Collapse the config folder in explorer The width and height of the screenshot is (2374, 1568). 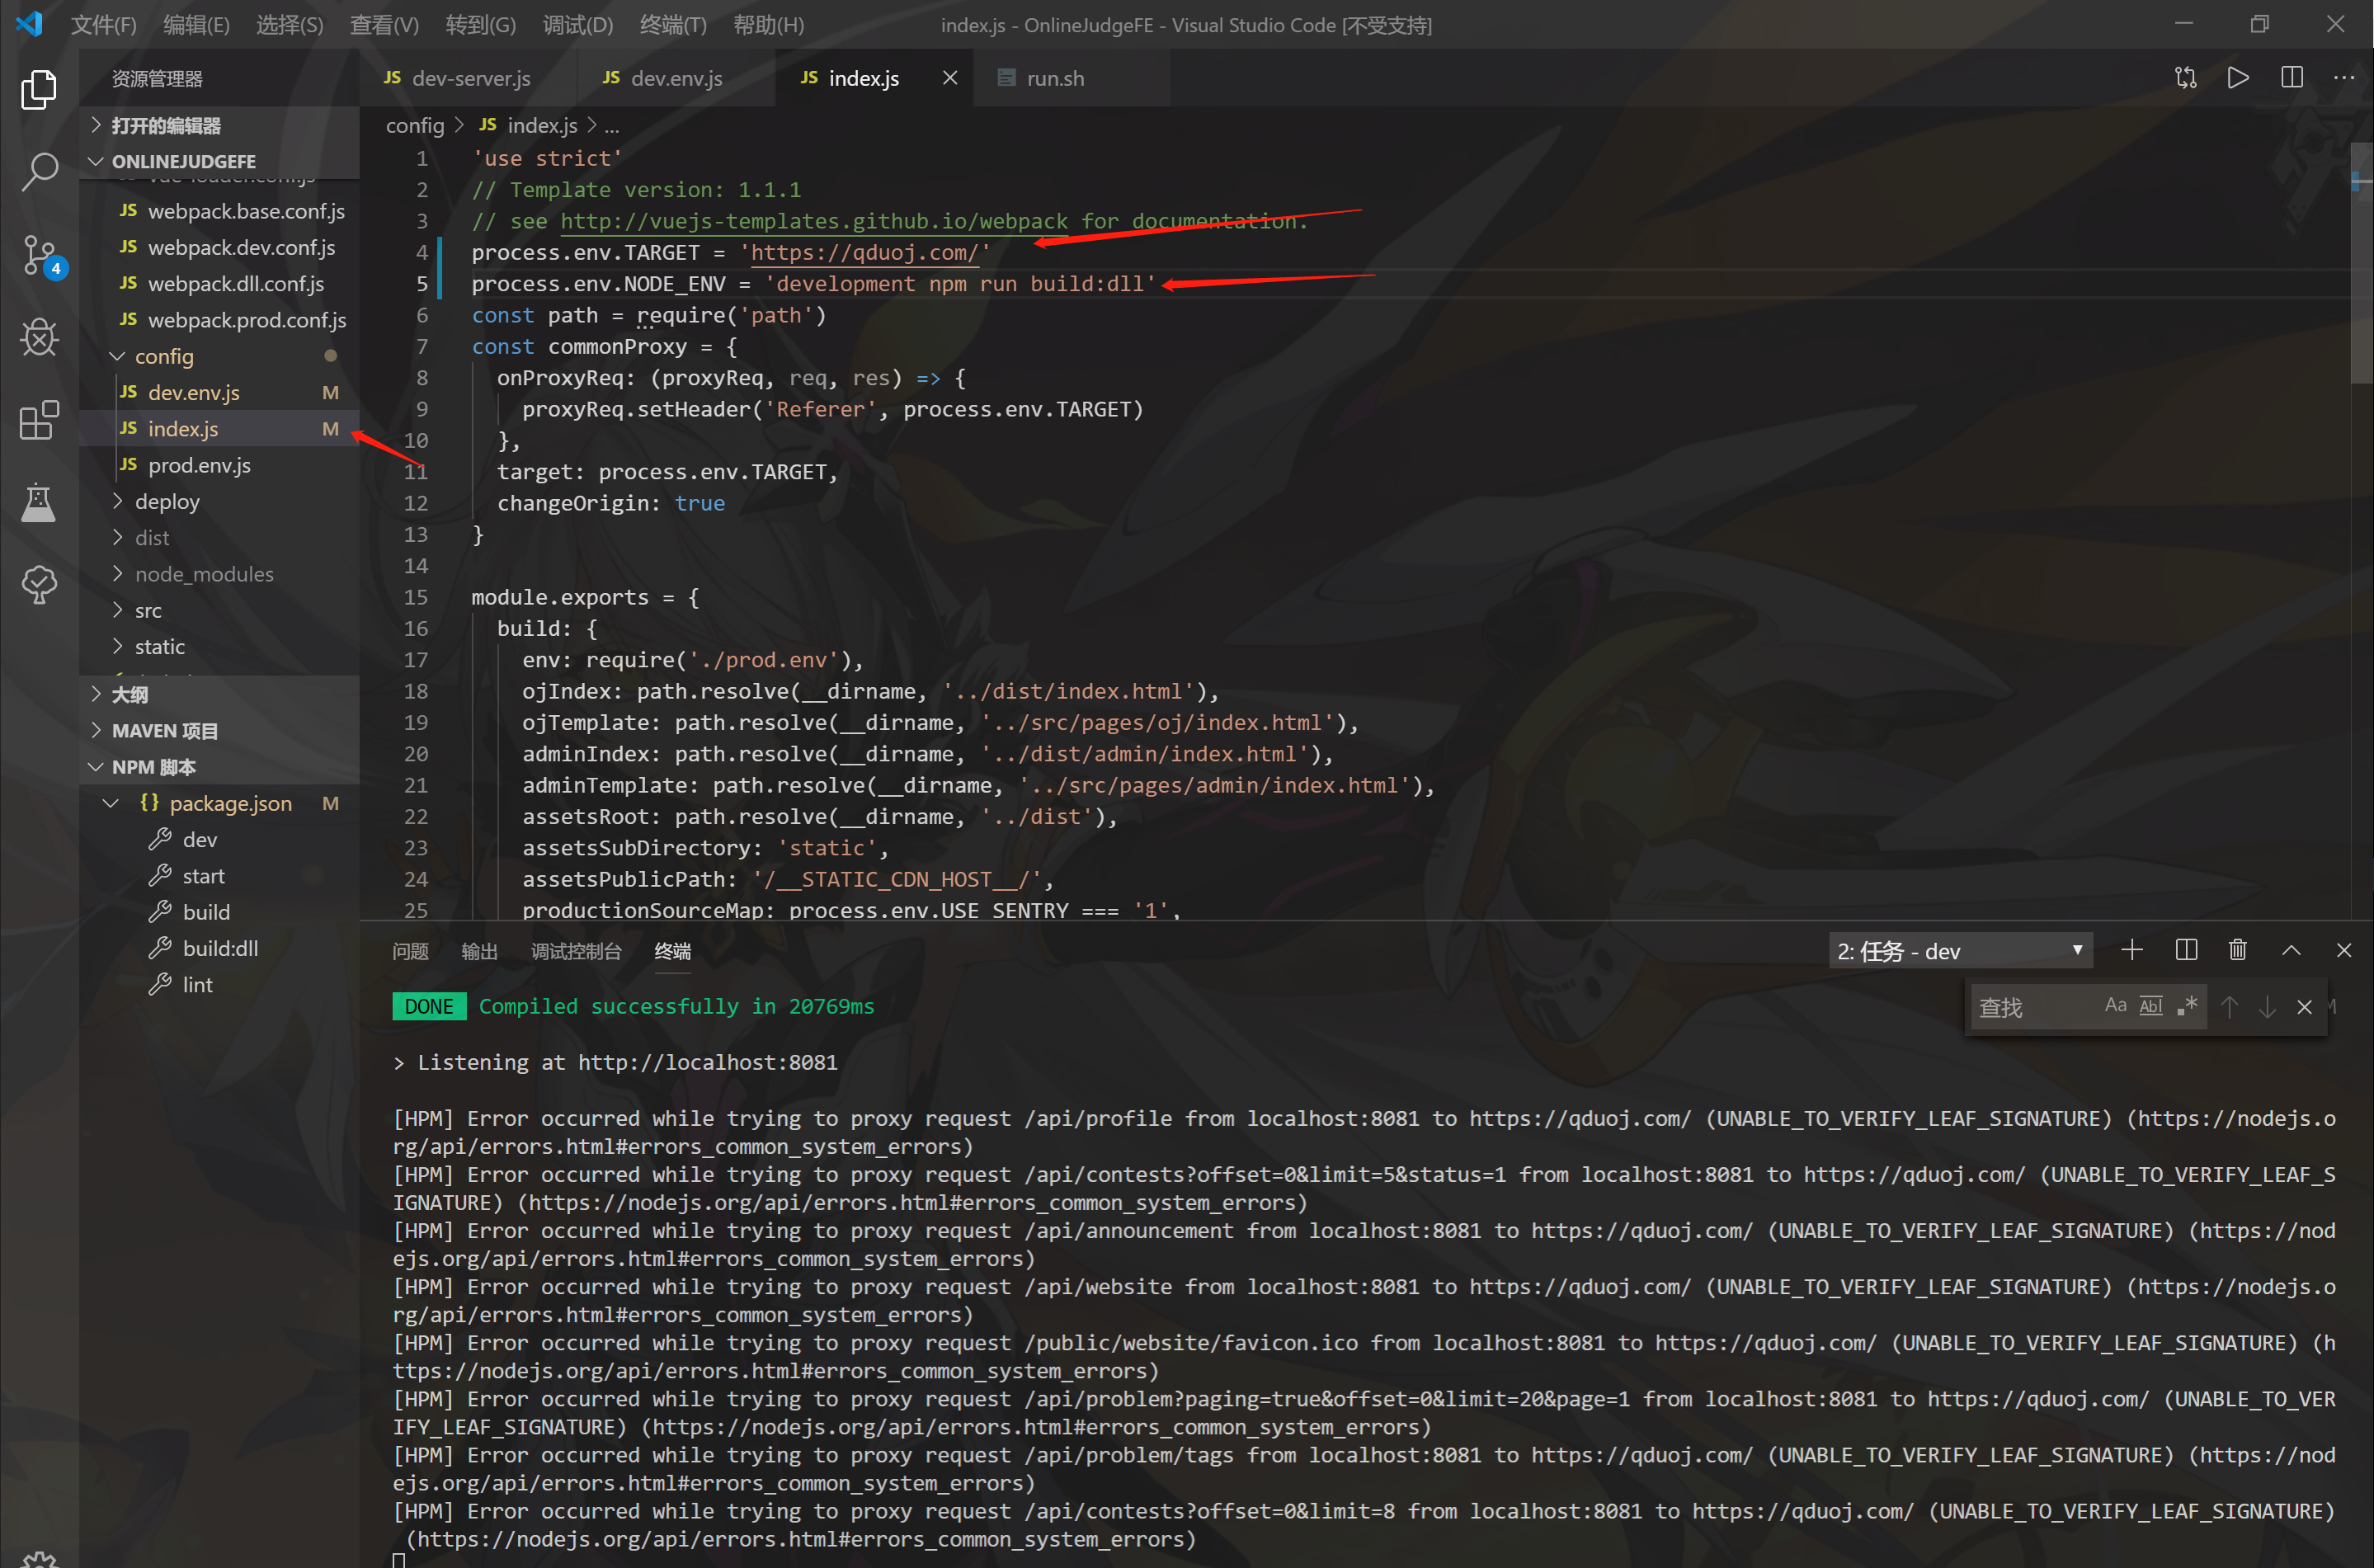coord(164,356)
